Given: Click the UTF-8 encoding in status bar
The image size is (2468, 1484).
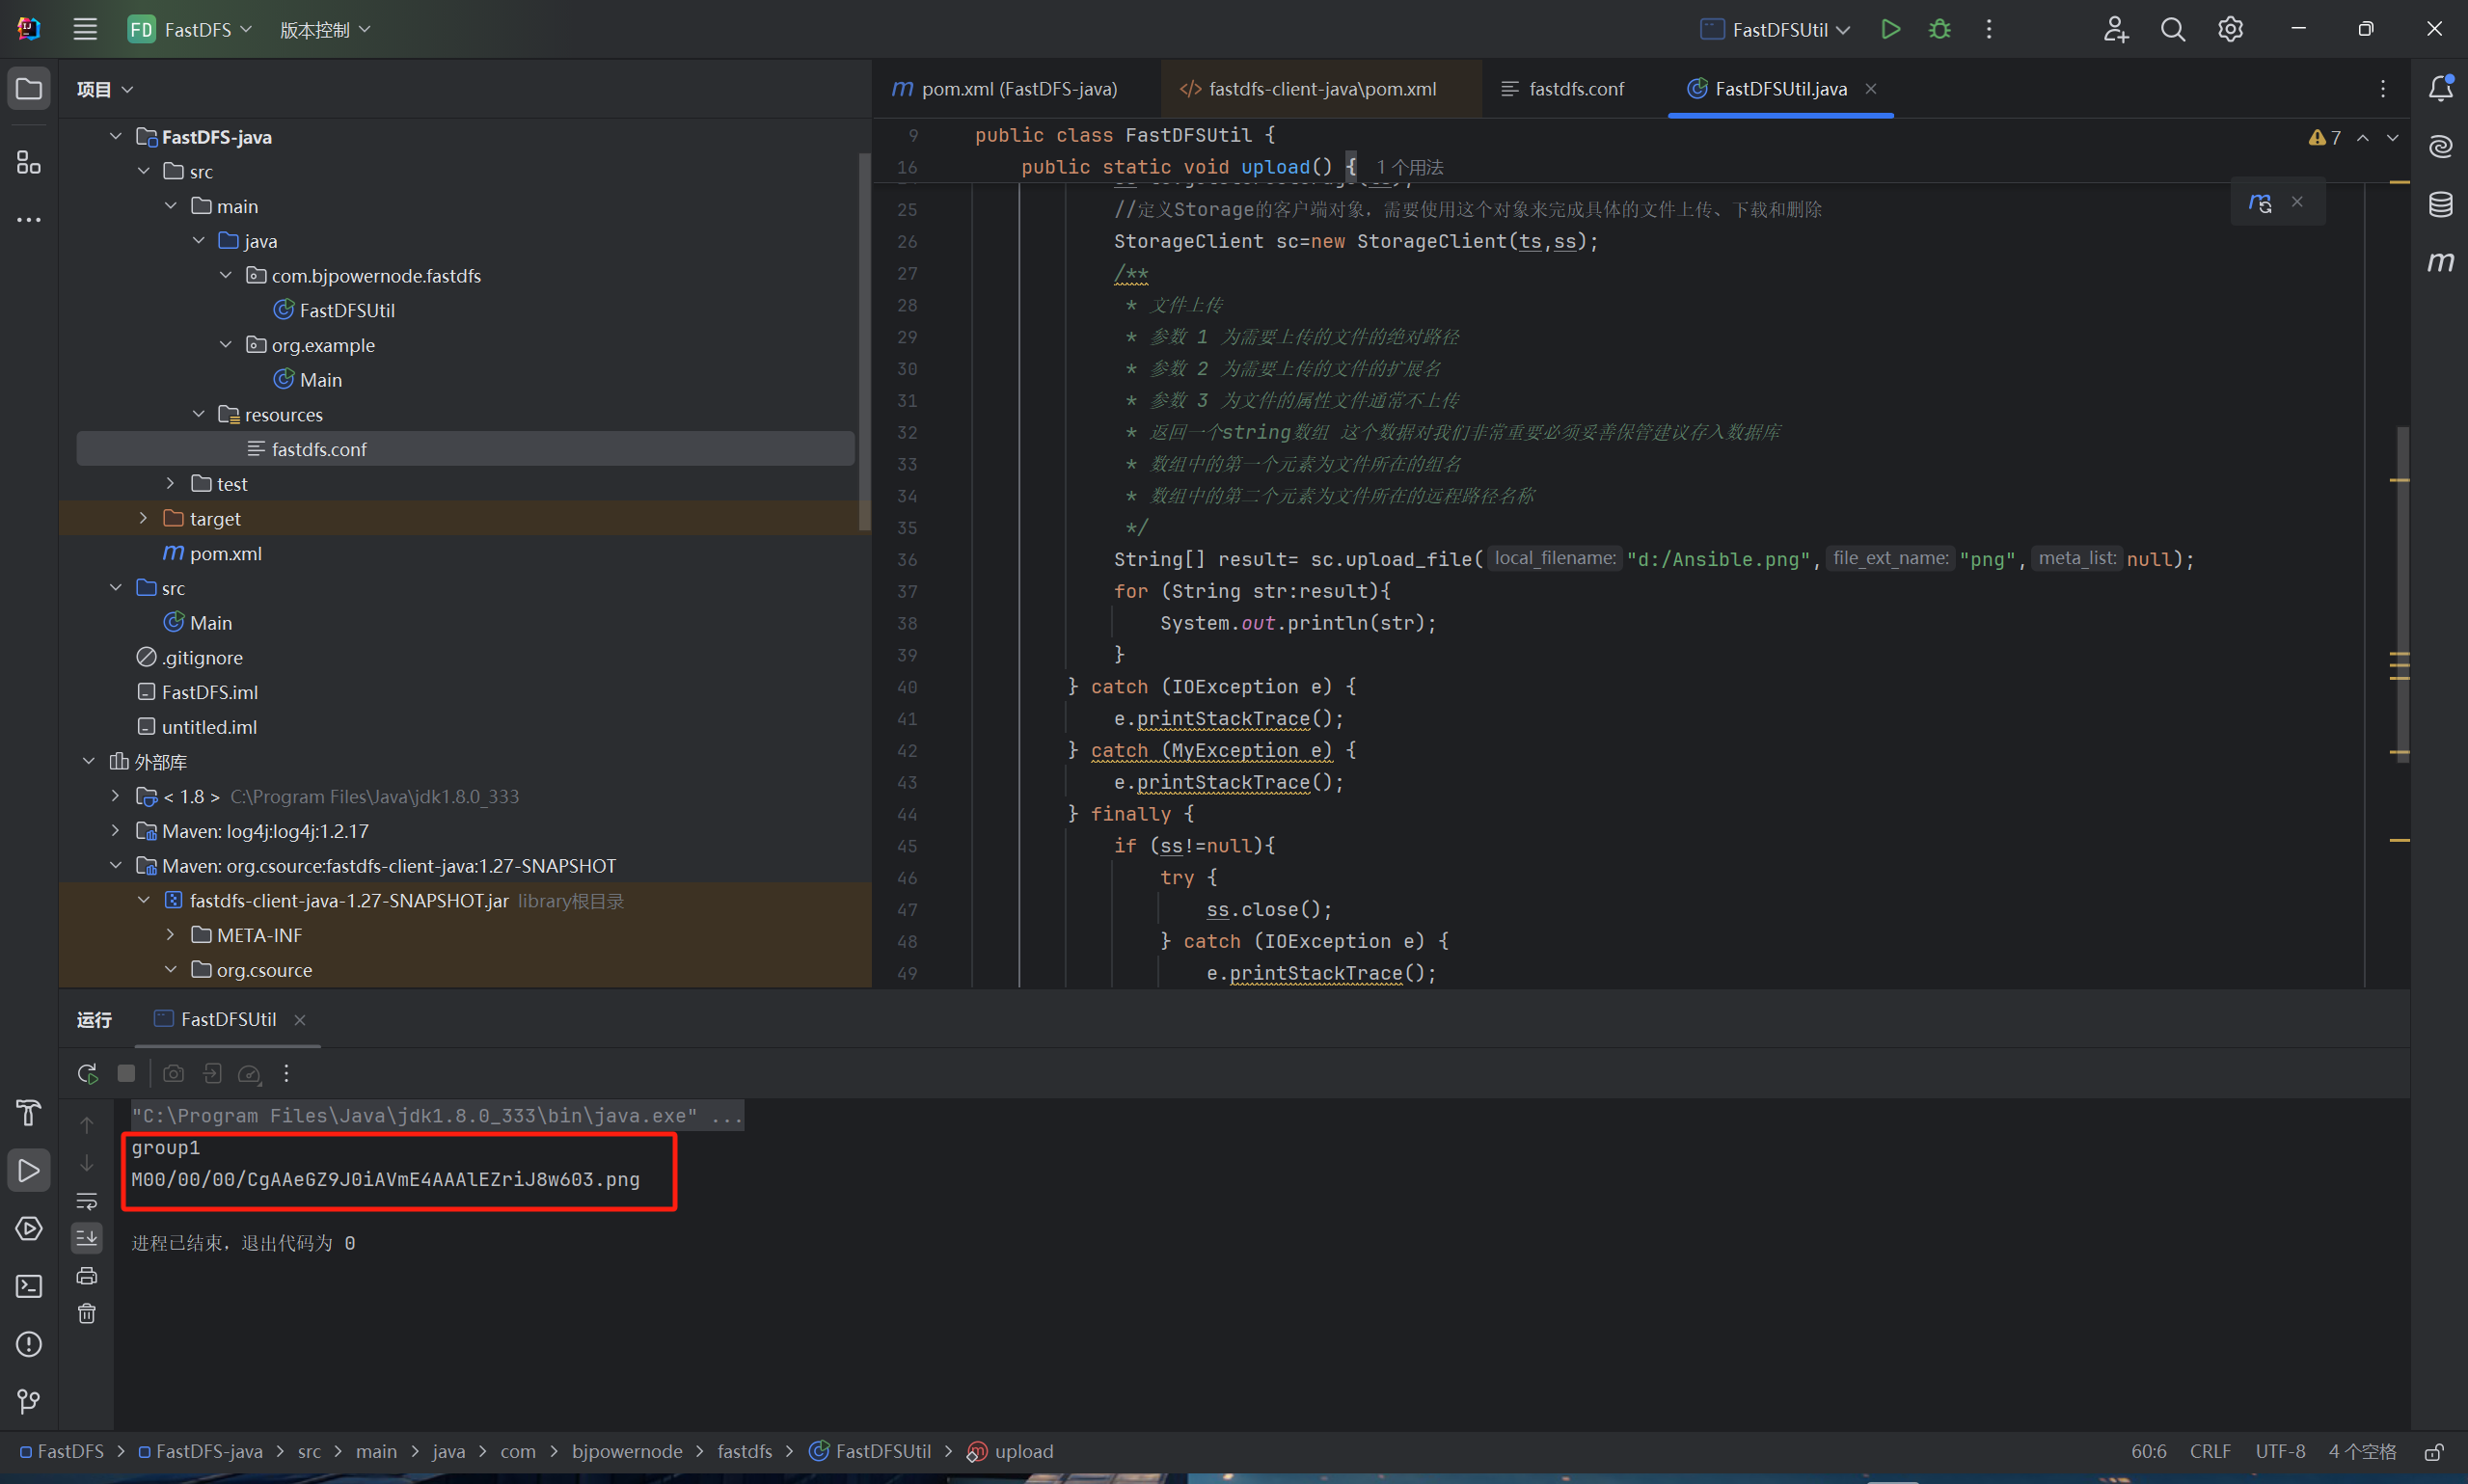Looking at the screenshot, I should click(x=2280, y=1451).
